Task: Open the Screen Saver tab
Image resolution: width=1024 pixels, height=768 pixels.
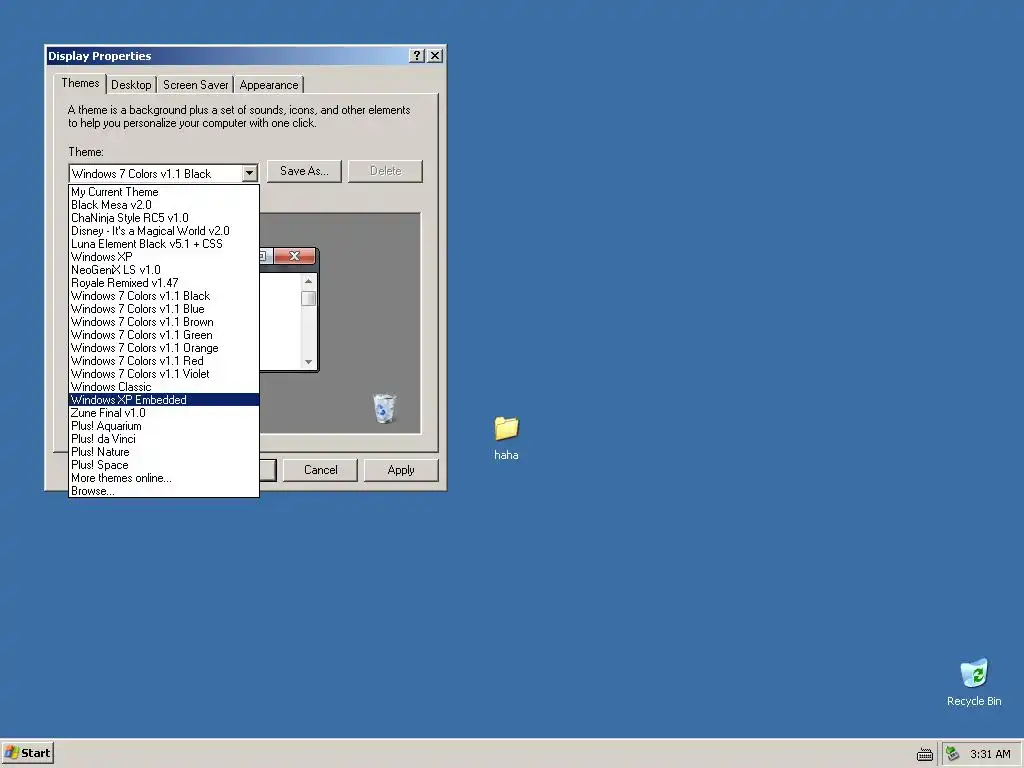Action: 195,85
